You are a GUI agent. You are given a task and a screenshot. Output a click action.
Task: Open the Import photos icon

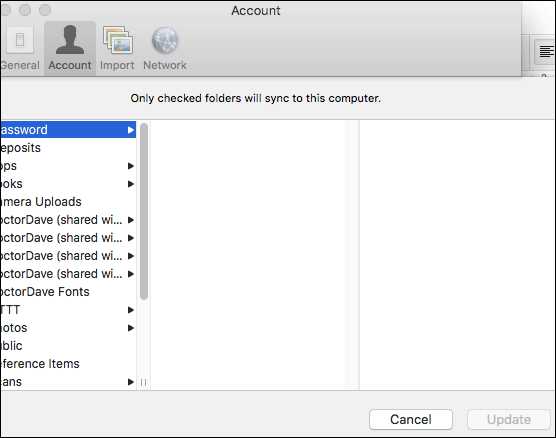pyautogui.click(x=118, y=40)
